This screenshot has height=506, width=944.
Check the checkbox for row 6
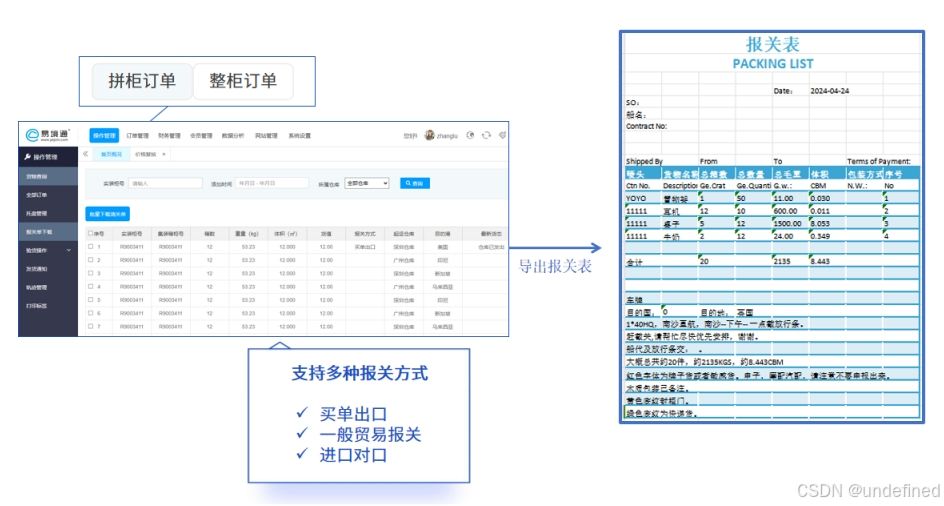[90, 313]
